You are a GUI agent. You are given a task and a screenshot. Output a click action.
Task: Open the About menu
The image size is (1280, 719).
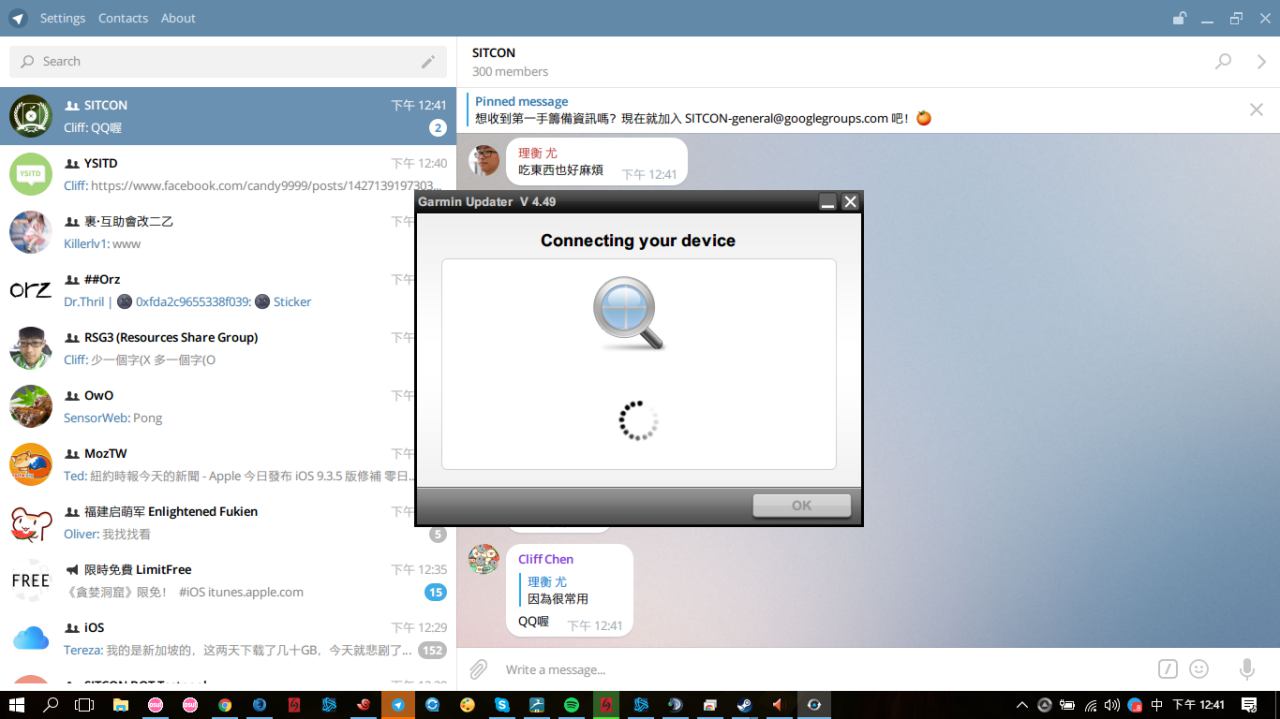click(x=178, y=18)
